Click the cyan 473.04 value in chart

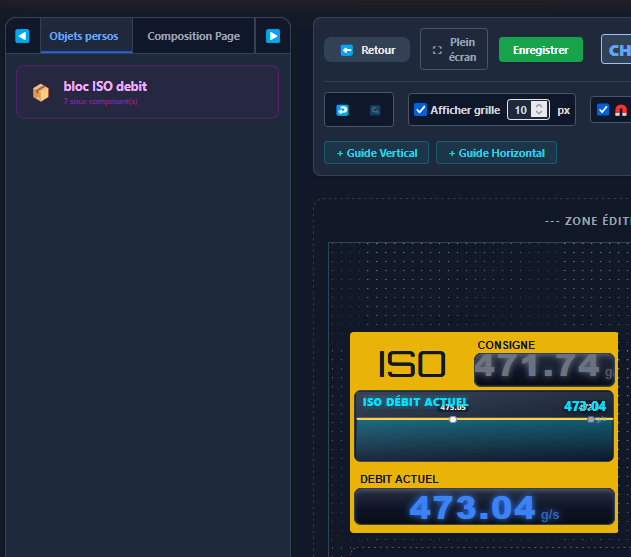585,406
